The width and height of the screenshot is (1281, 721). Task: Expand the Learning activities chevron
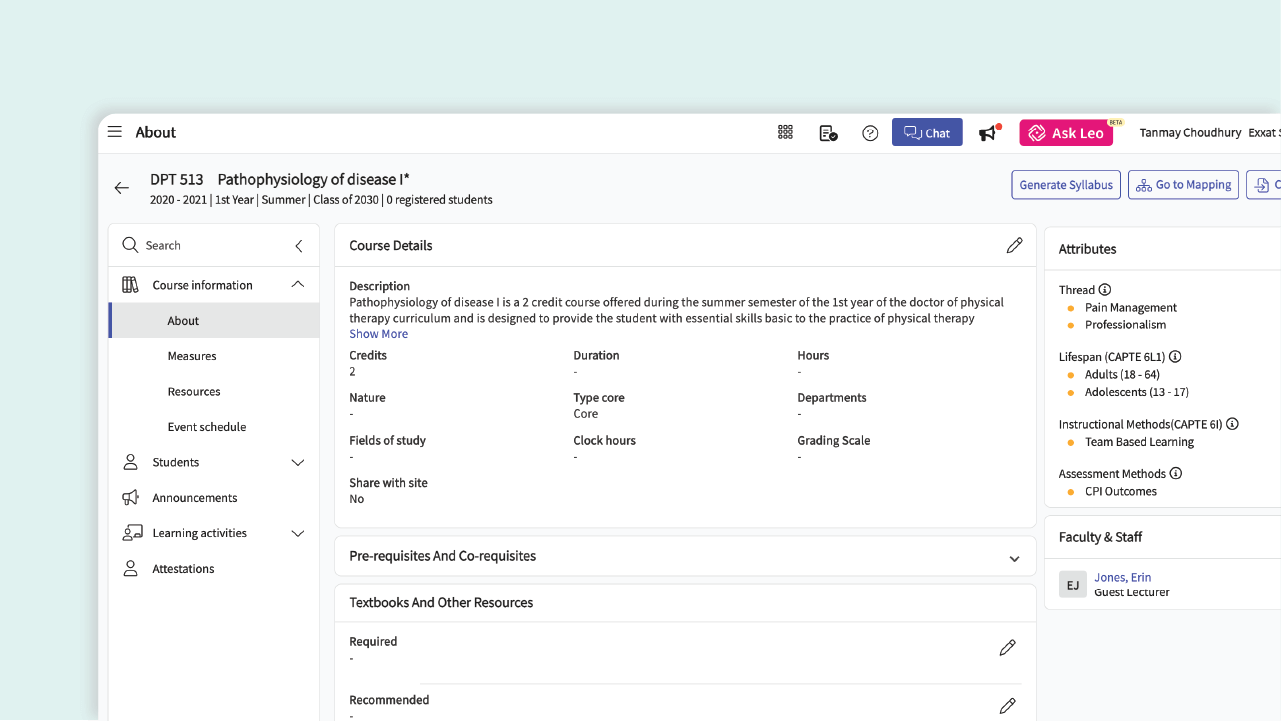tap(298, 534)
